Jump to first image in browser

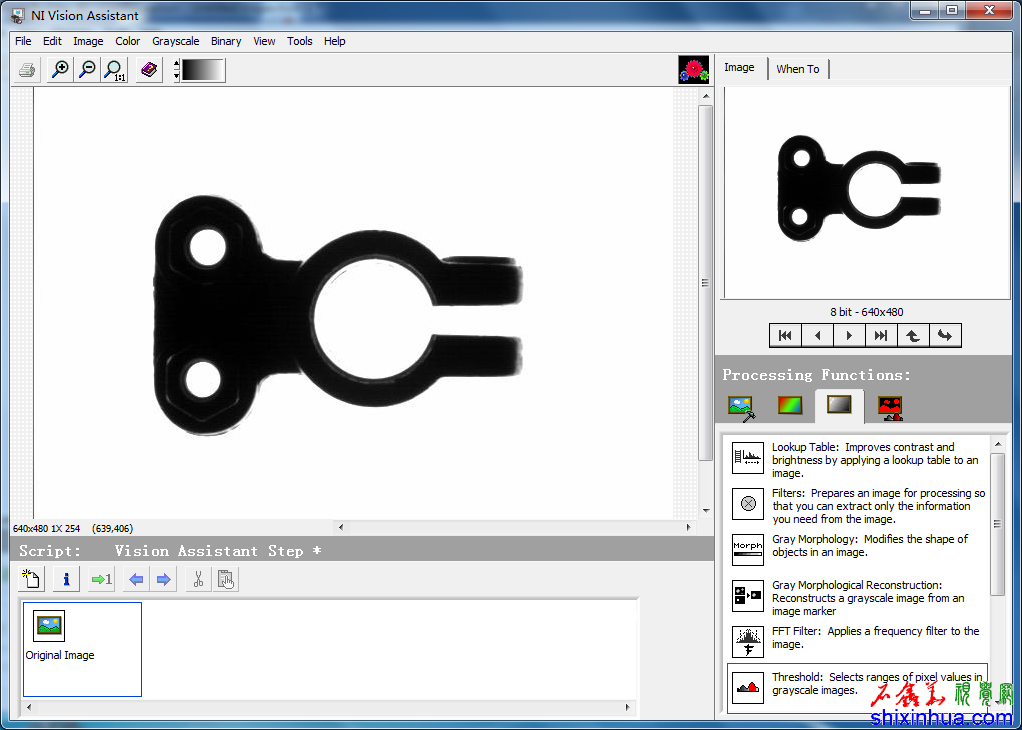click(x=785, y=336)
